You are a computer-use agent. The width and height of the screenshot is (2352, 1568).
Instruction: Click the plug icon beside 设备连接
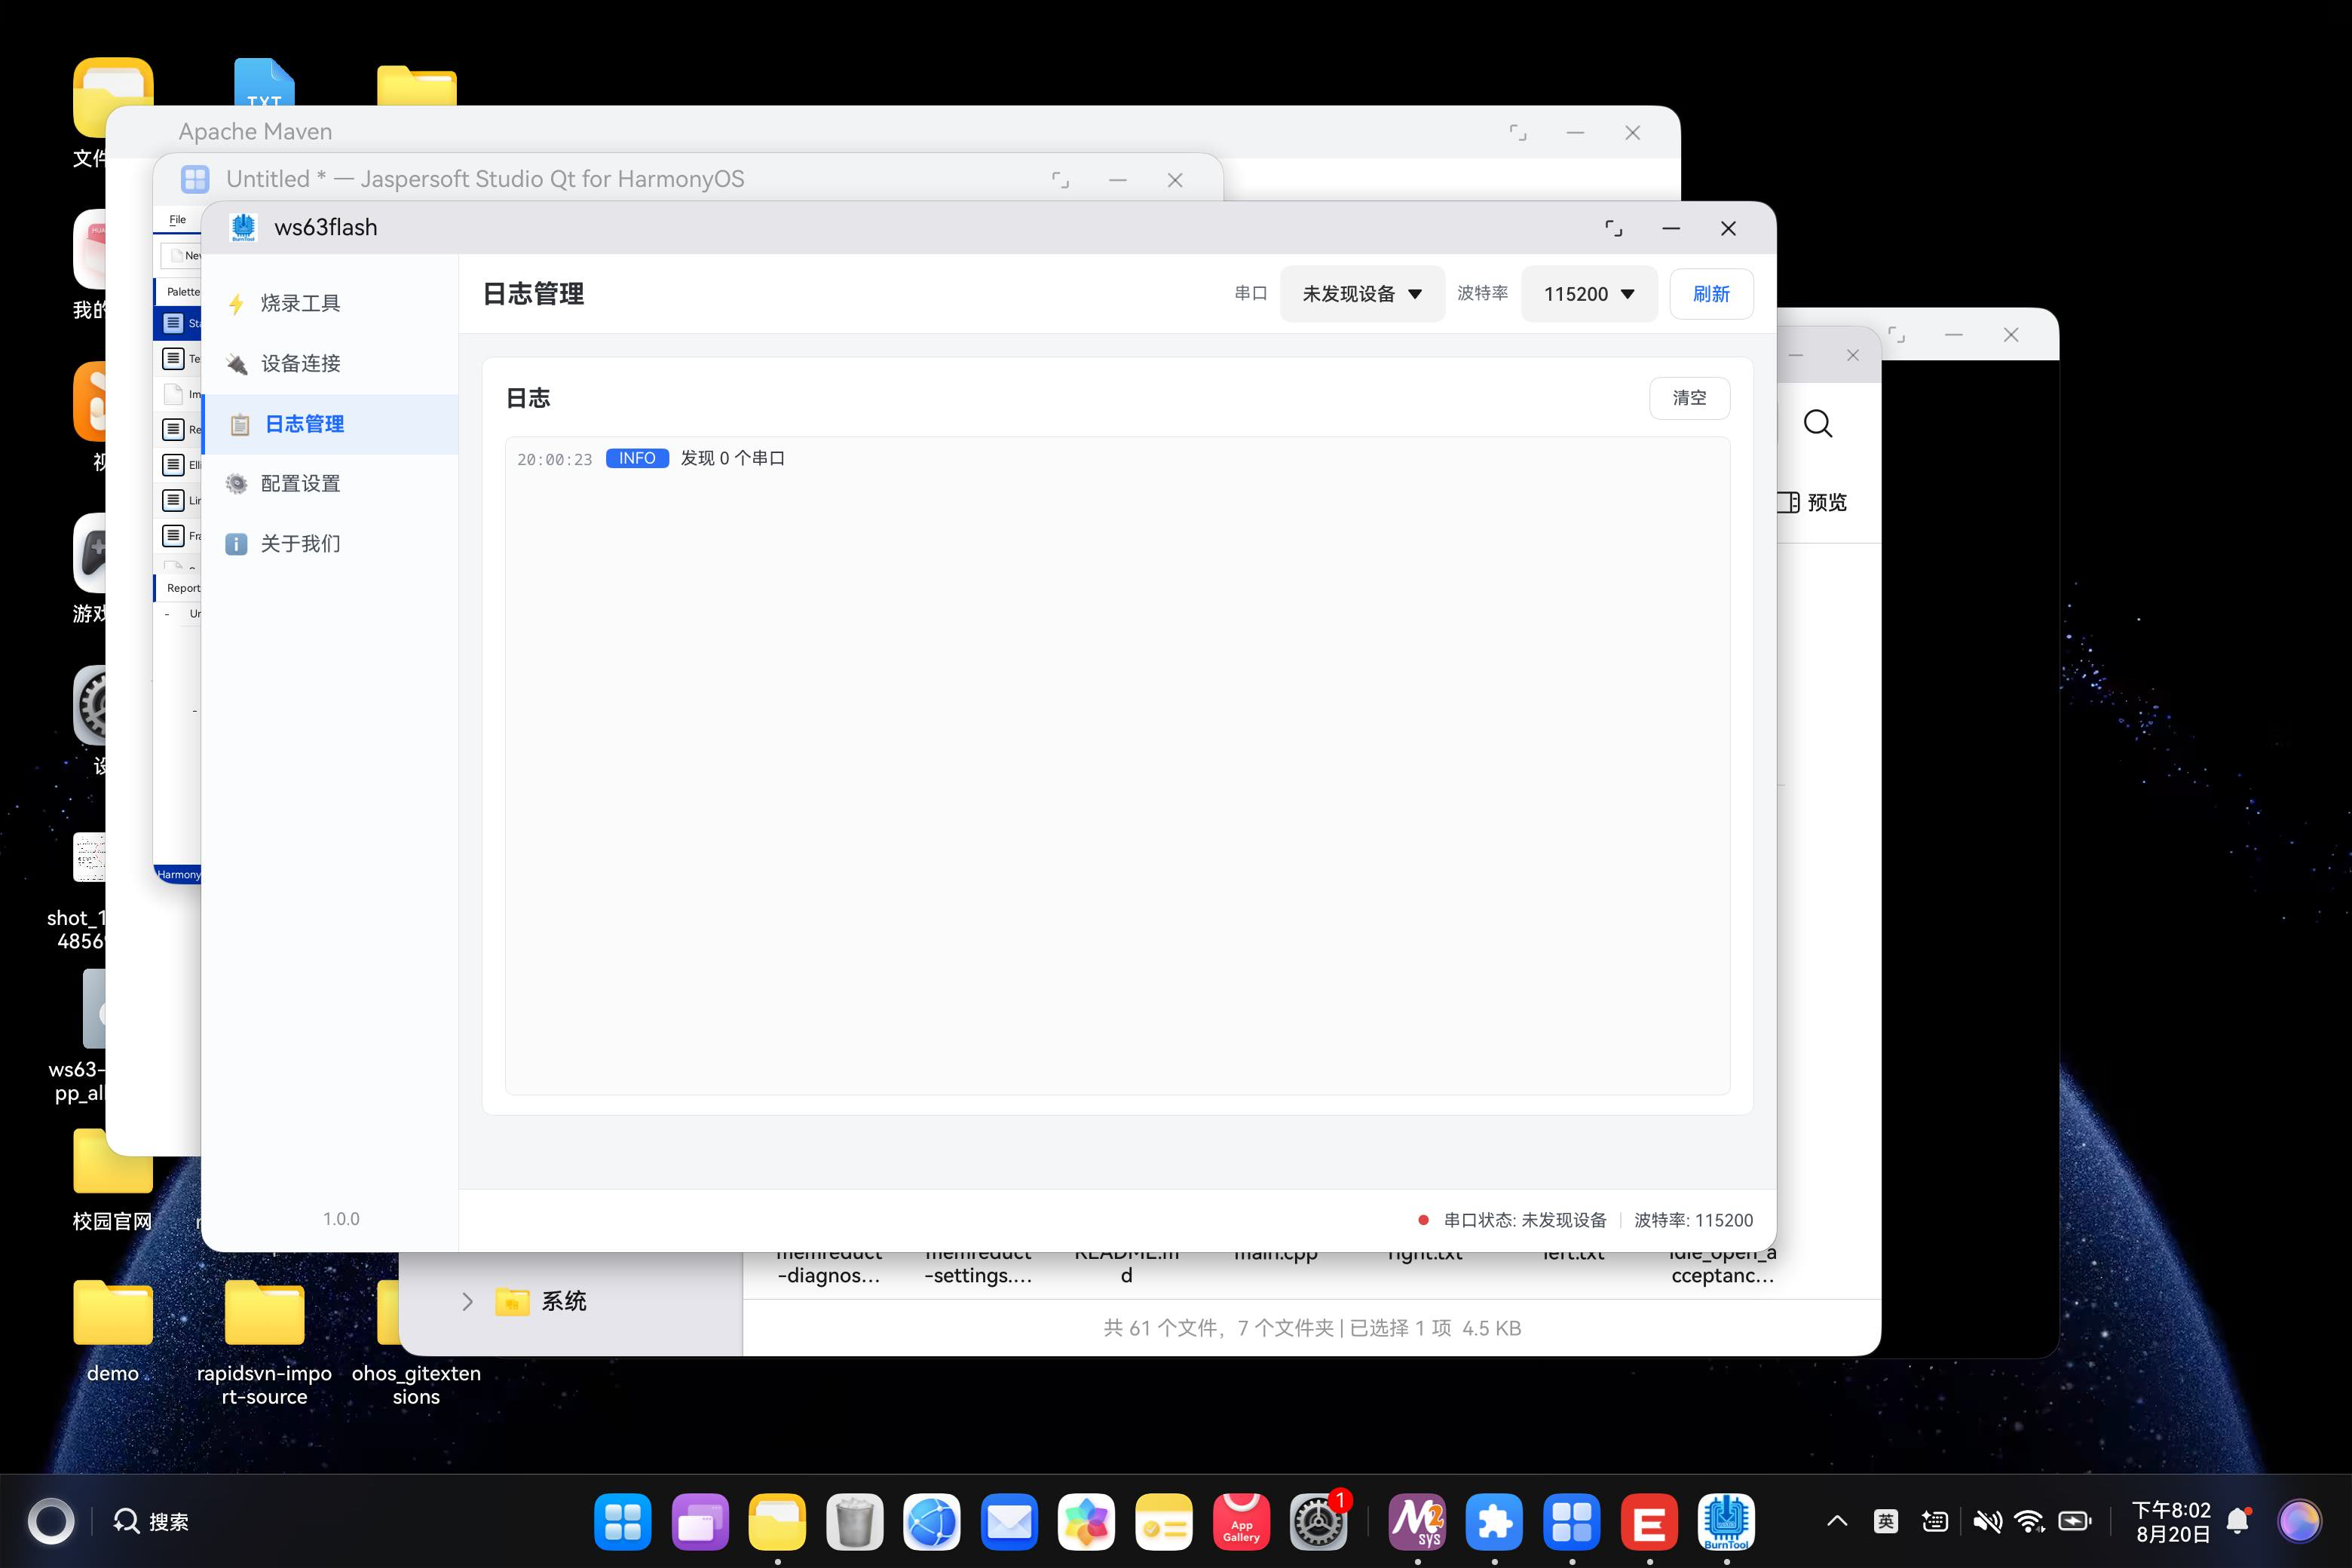tap(236, 364)
